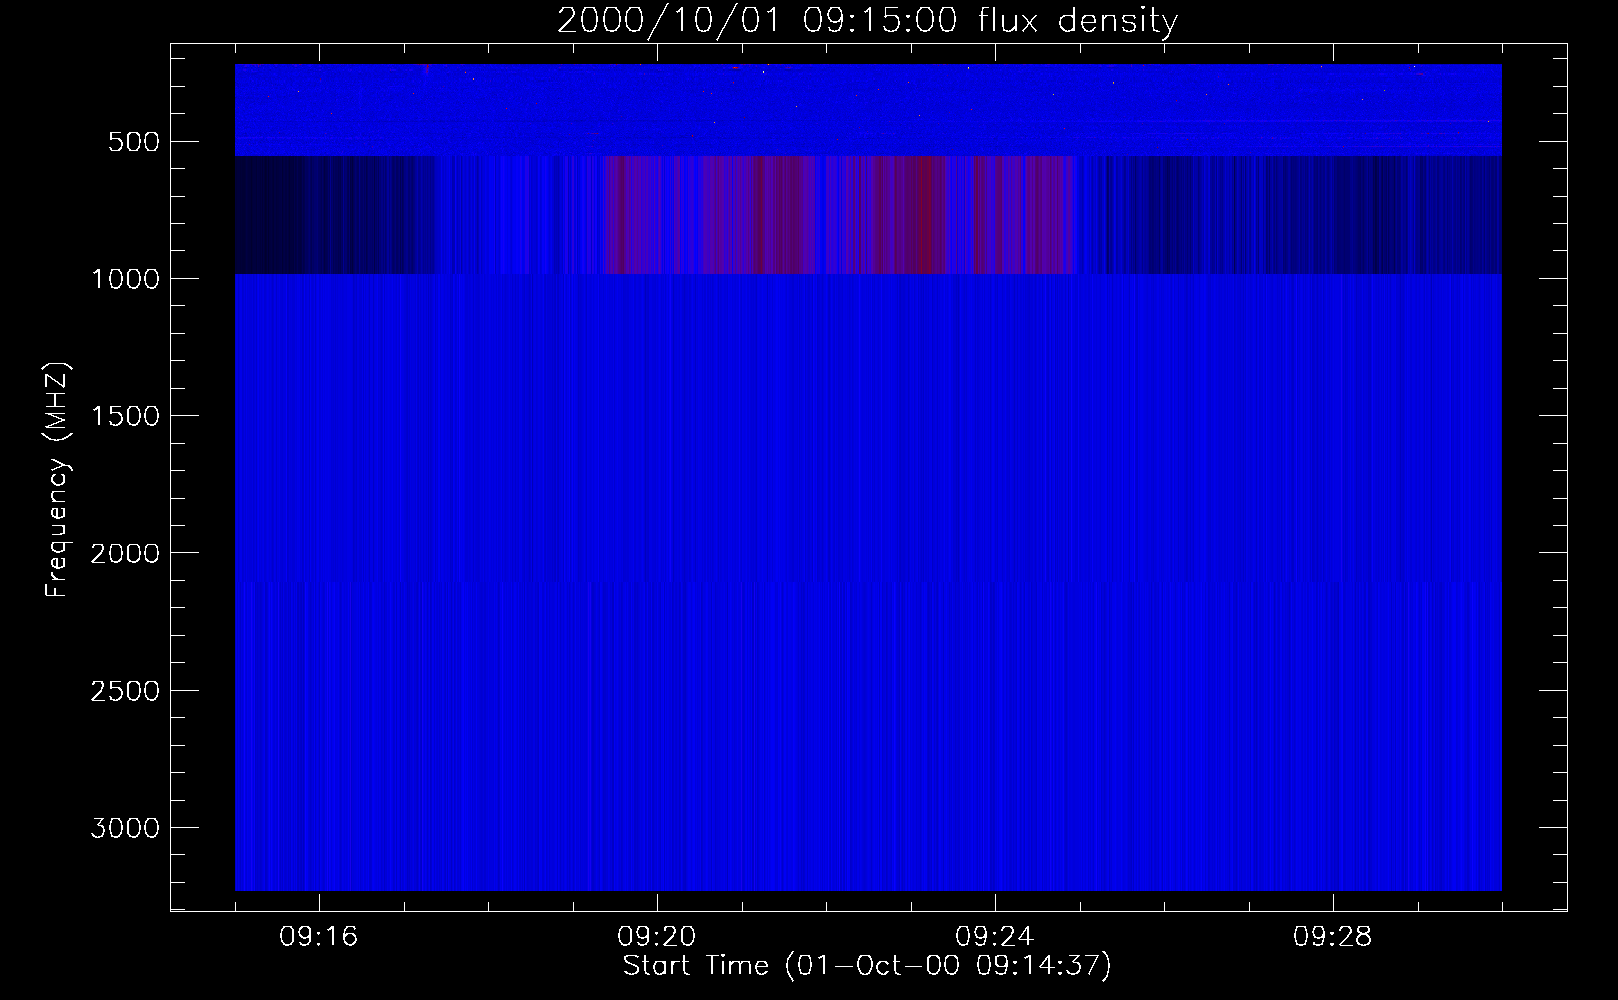Click the 09:16 time tick label
1618x1000 pixels.
319,937
